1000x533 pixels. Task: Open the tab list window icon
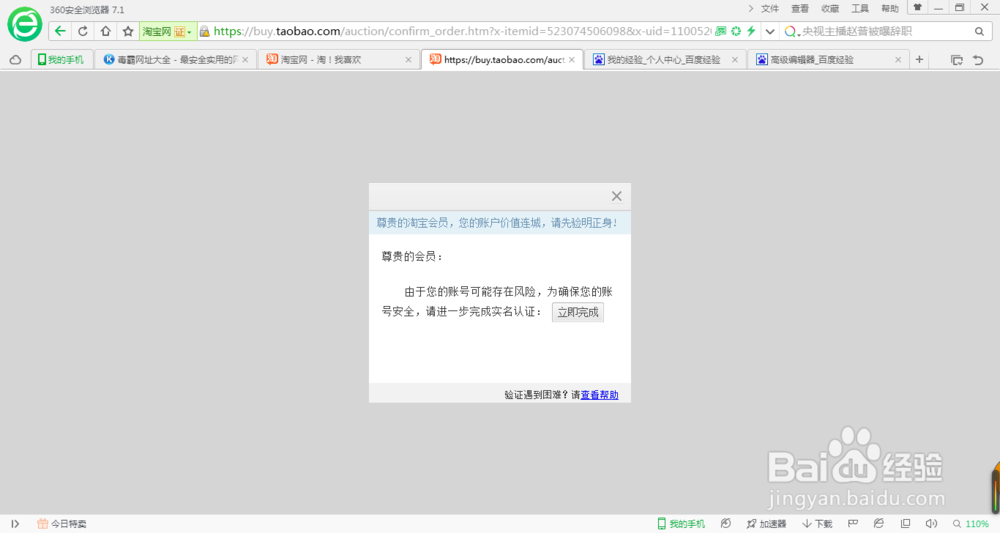point(957,60)
